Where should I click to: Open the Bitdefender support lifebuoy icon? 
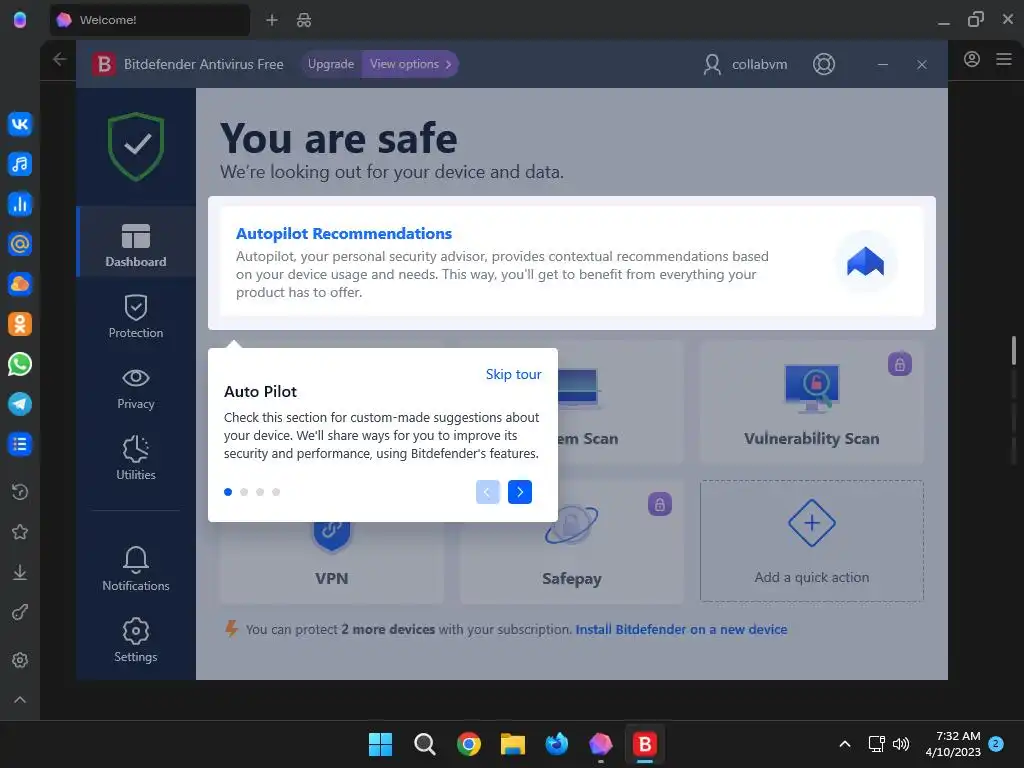pyautogui.click(x=824, y=64)
